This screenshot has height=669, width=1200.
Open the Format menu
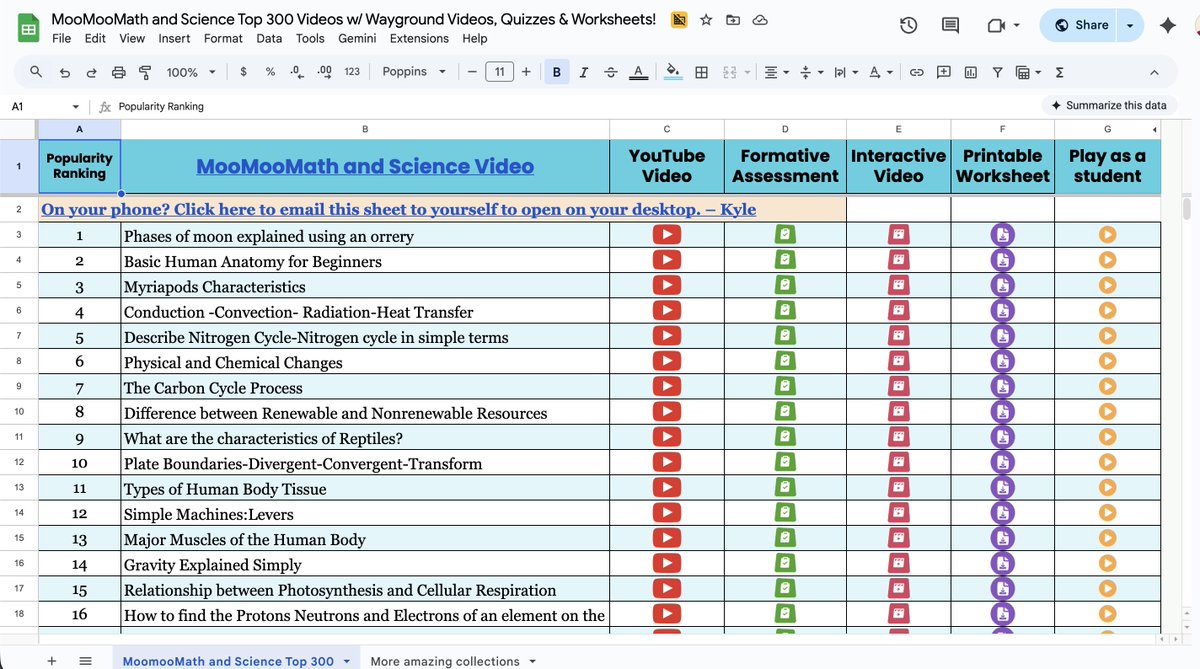pyautogui.click(x=223, y=38)
